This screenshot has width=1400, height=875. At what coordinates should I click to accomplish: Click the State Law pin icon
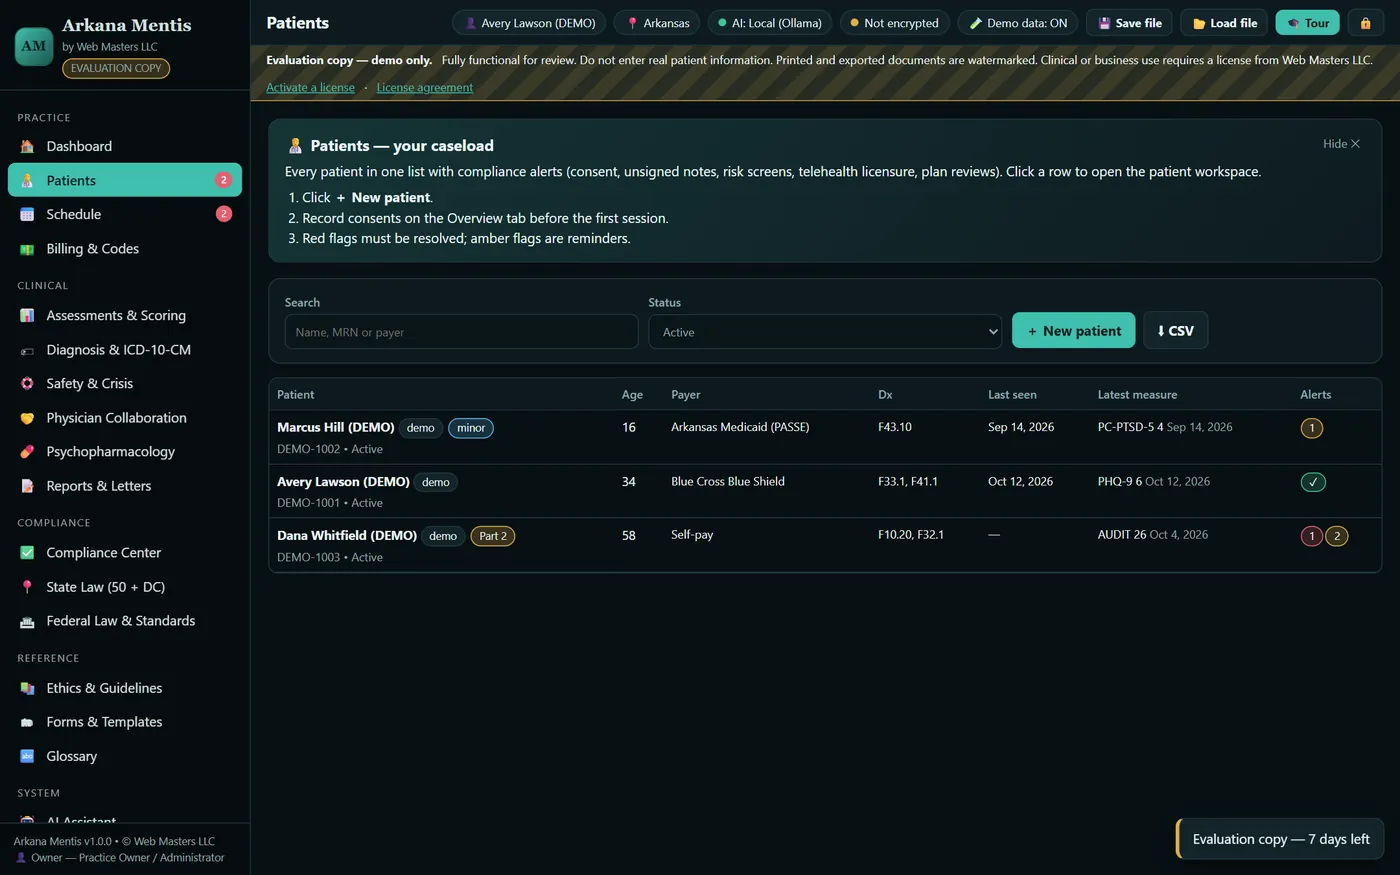coord(27,587)
